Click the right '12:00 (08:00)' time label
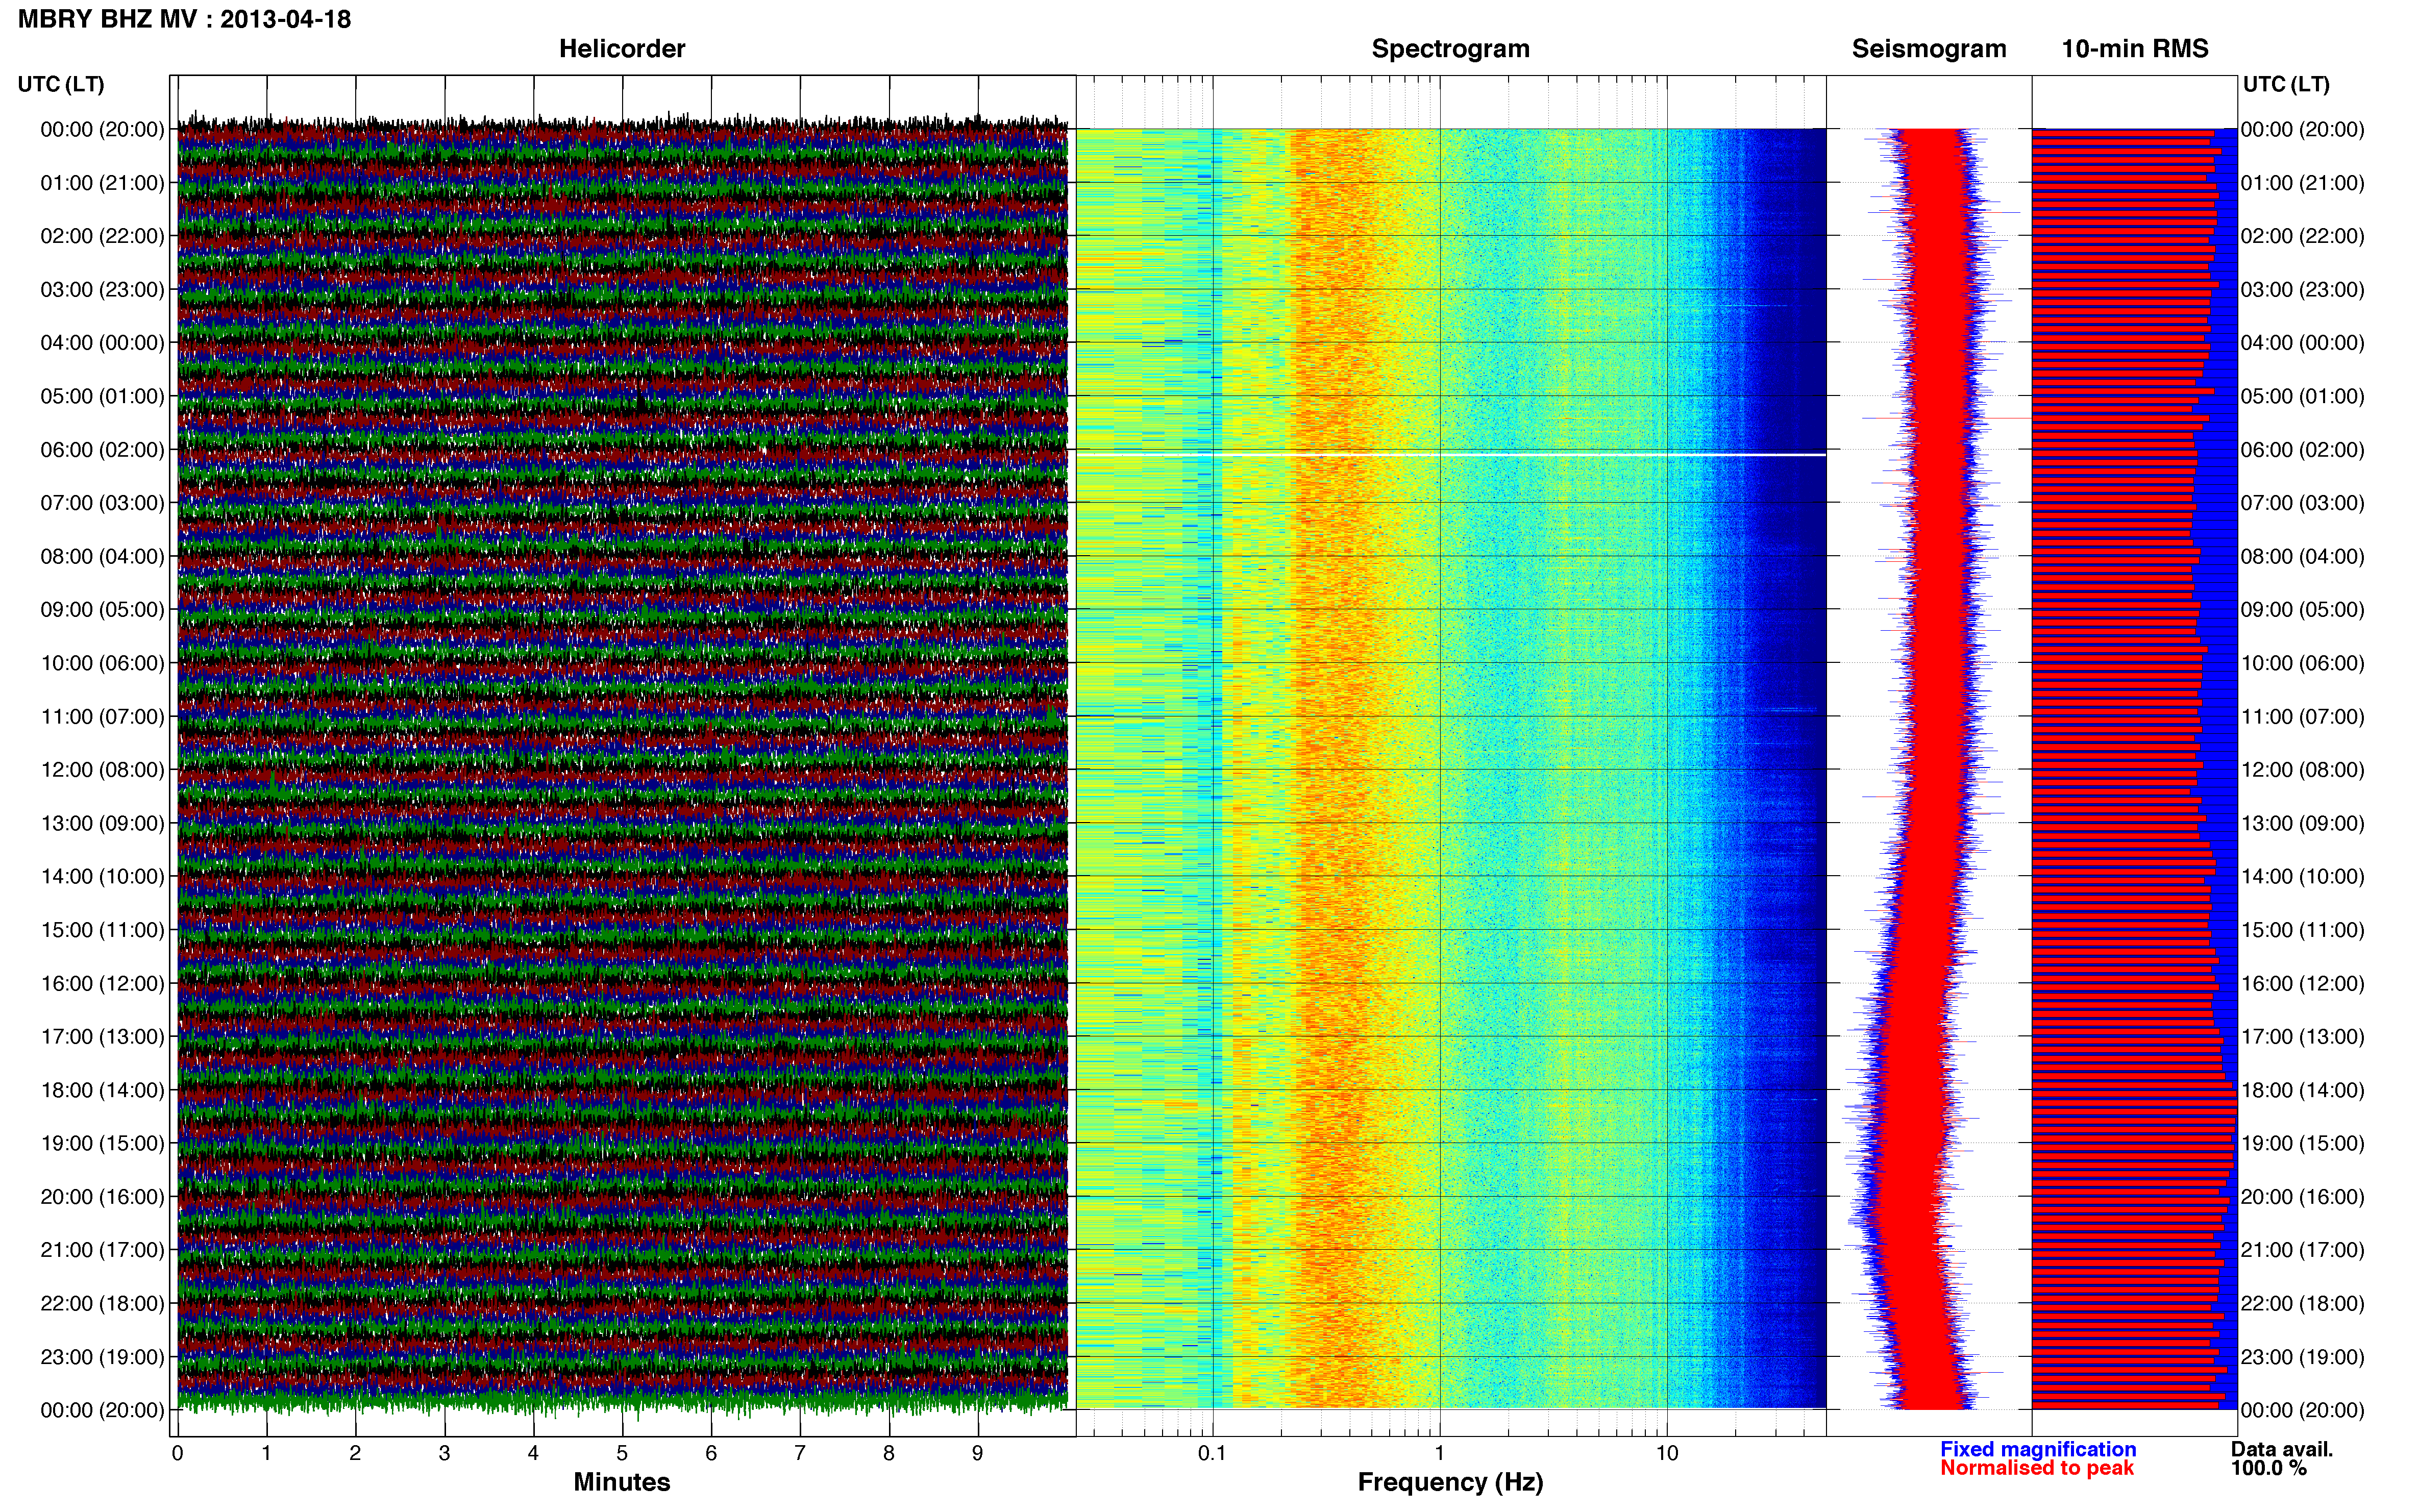The image size is (2419, 1512). [x=2303, y=770]
